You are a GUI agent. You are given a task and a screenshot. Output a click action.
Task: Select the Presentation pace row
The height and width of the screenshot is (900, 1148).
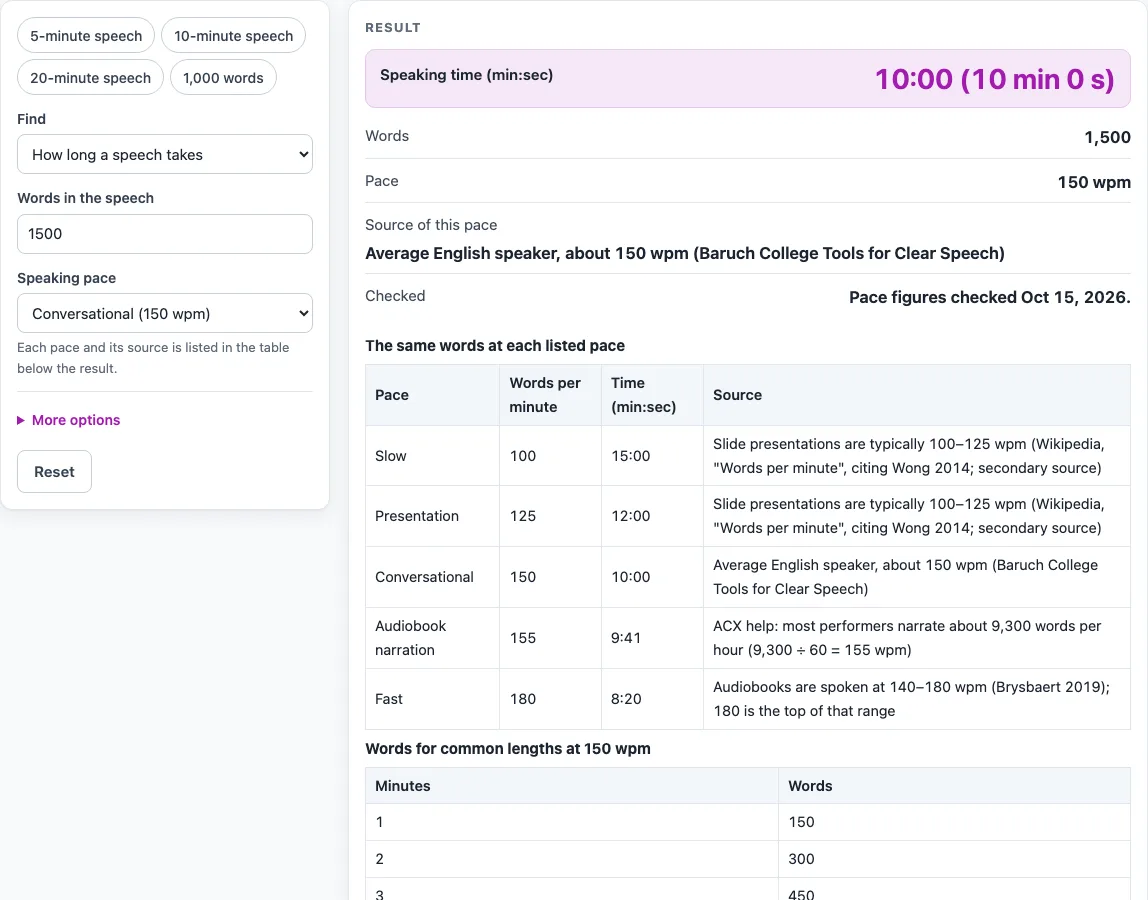point(748,516)
